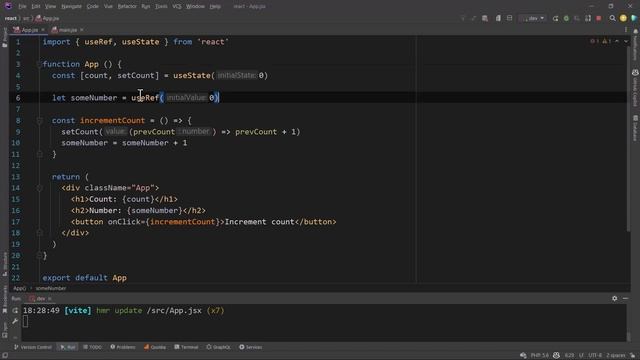Open the Terminal tool window
Screen dimensions: 640x360
click(x=186, y=347)
